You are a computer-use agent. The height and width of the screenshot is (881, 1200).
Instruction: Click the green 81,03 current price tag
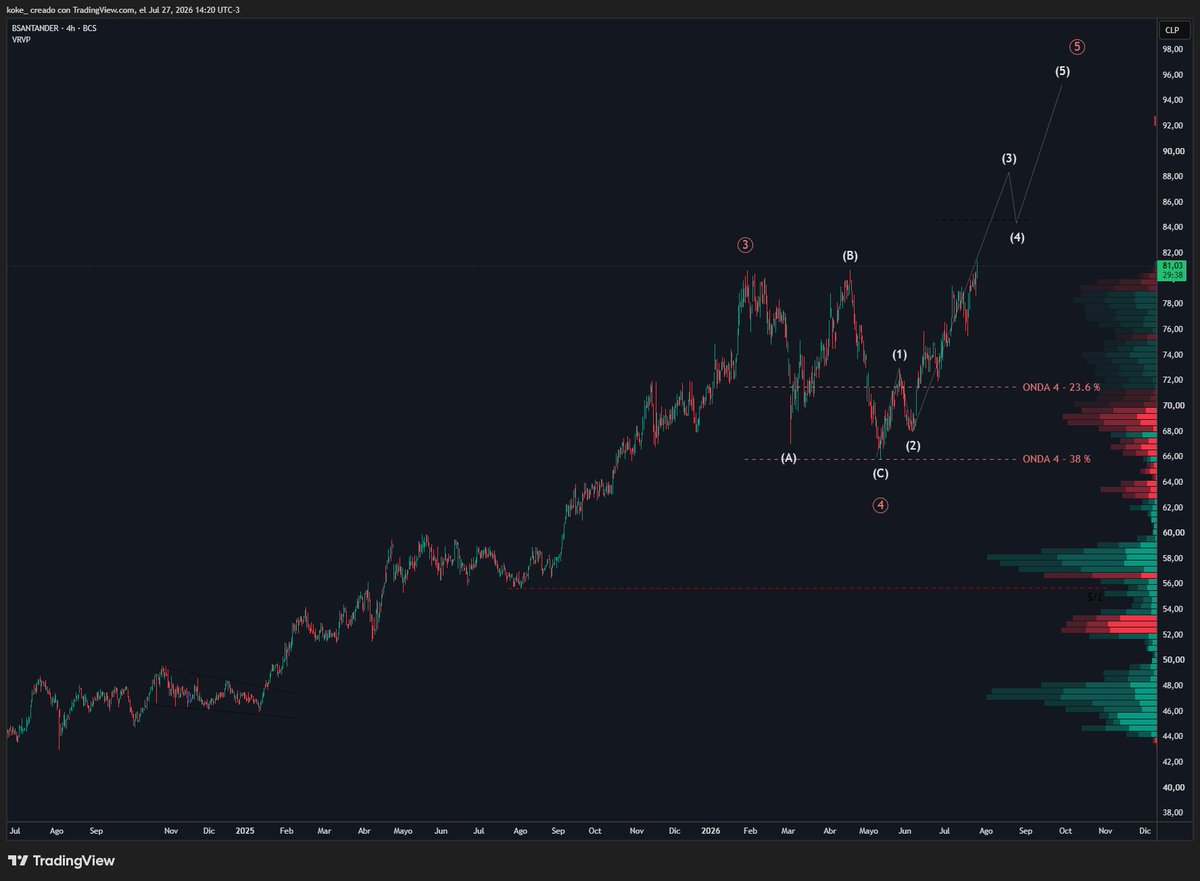[1171, 269]
